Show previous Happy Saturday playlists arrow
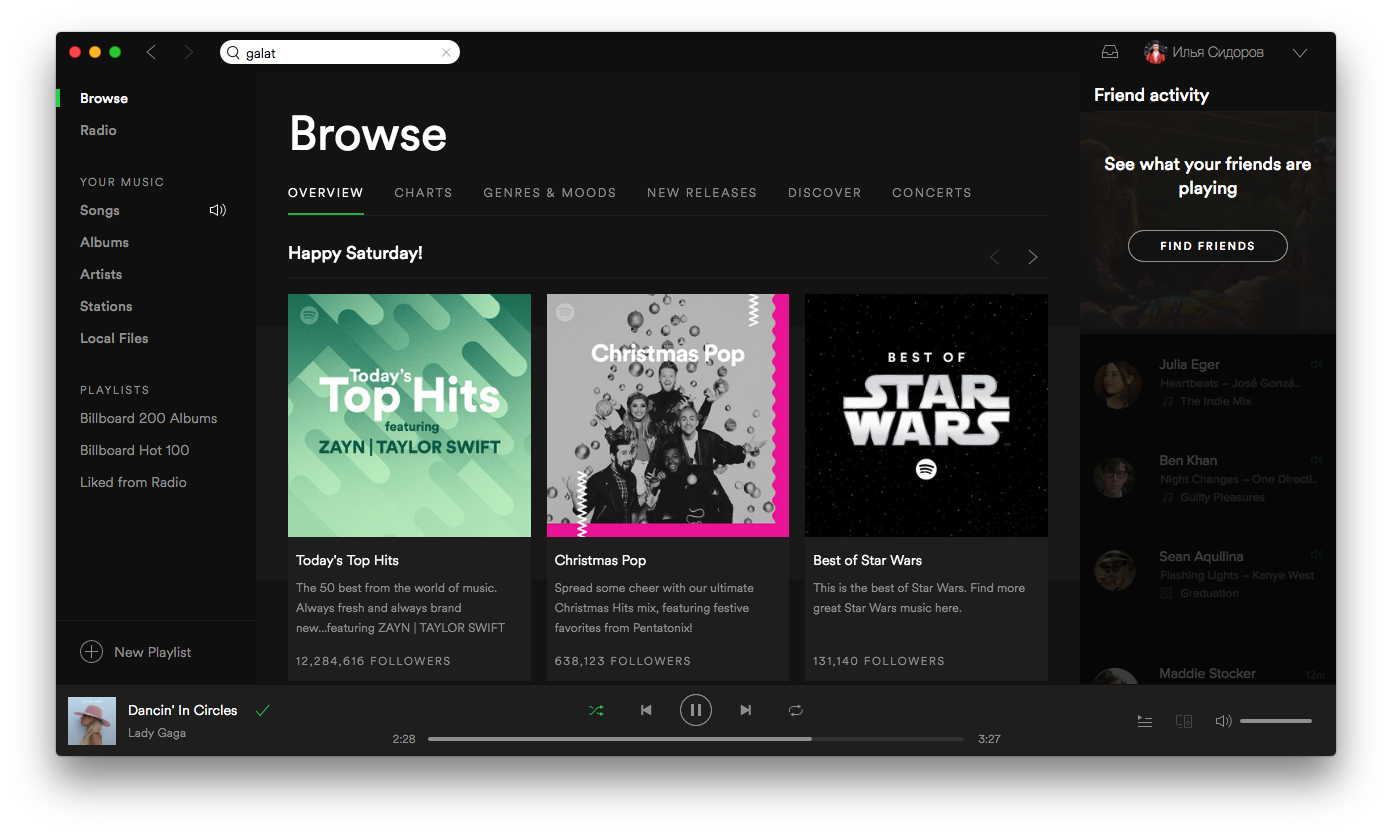 [994, 257]
